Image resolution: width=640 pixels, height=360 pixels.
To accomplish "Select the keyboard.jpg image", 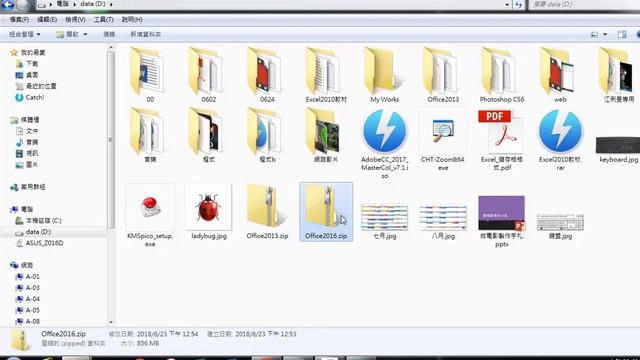I will 618,149.
